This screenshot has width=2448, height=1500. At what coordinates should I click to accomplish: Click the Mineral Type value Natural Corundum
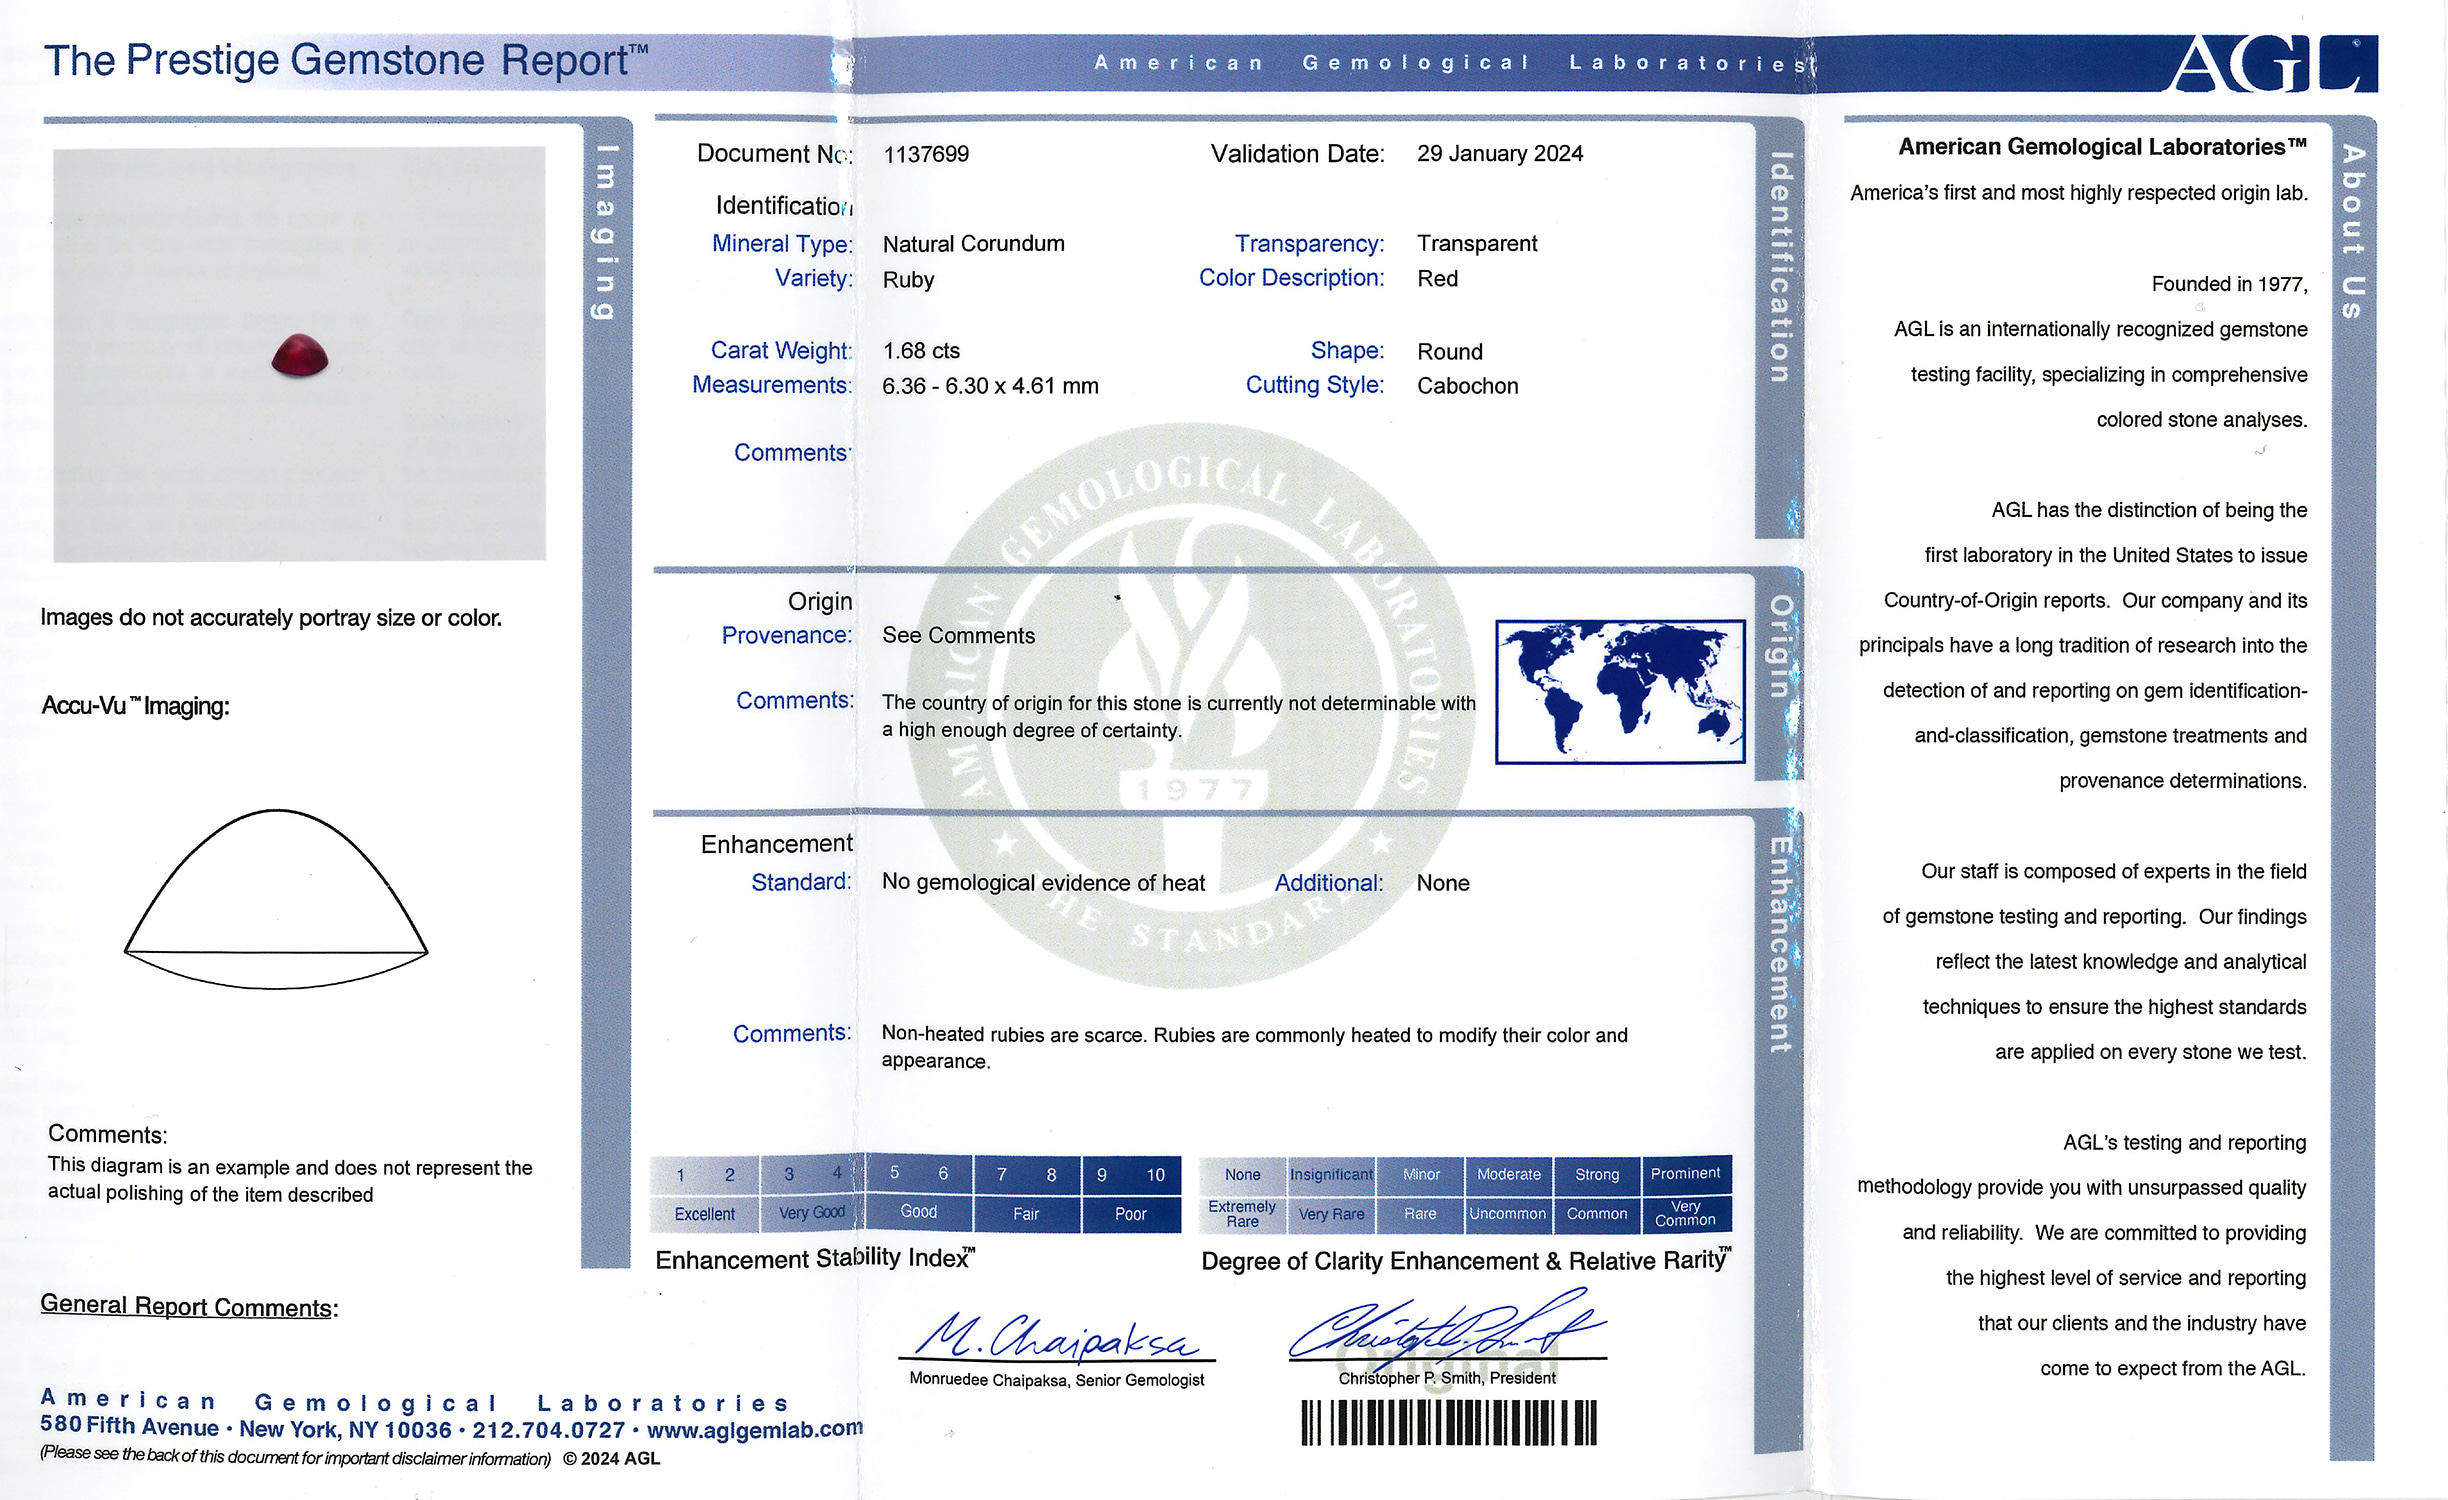click(x=973, y=244)
